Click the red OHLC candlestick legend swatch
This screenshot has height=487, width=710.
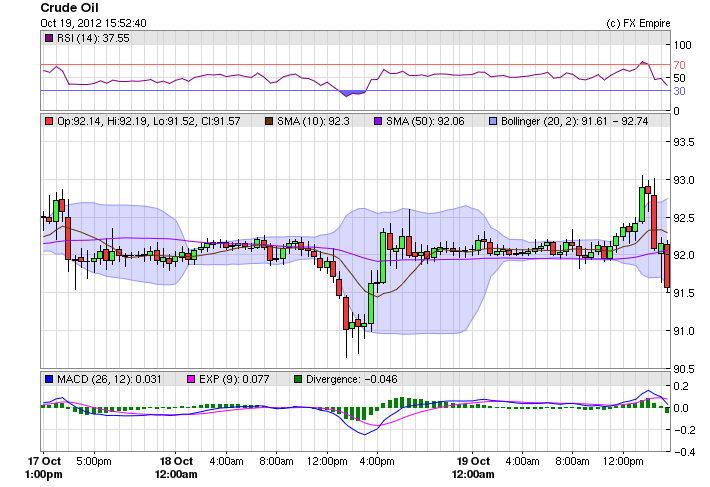tap(49, 121)
